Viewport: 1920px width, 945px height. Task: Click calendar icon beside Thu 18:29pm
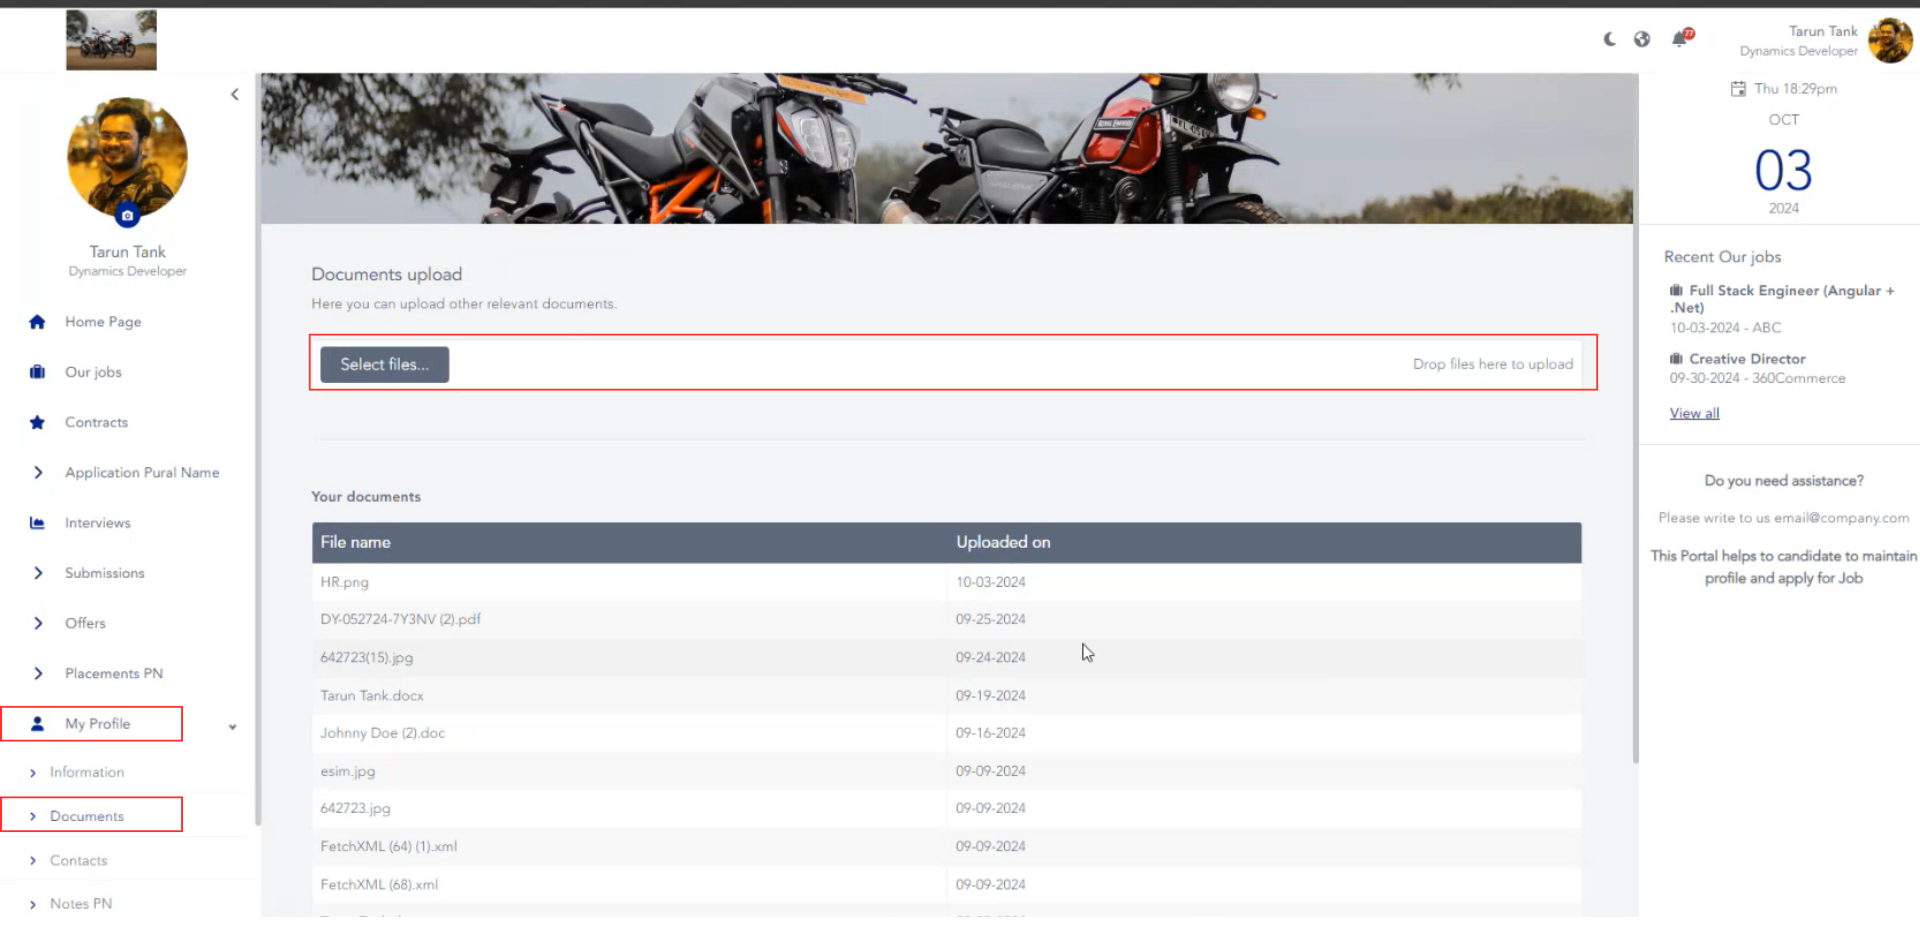(1738, 89)
